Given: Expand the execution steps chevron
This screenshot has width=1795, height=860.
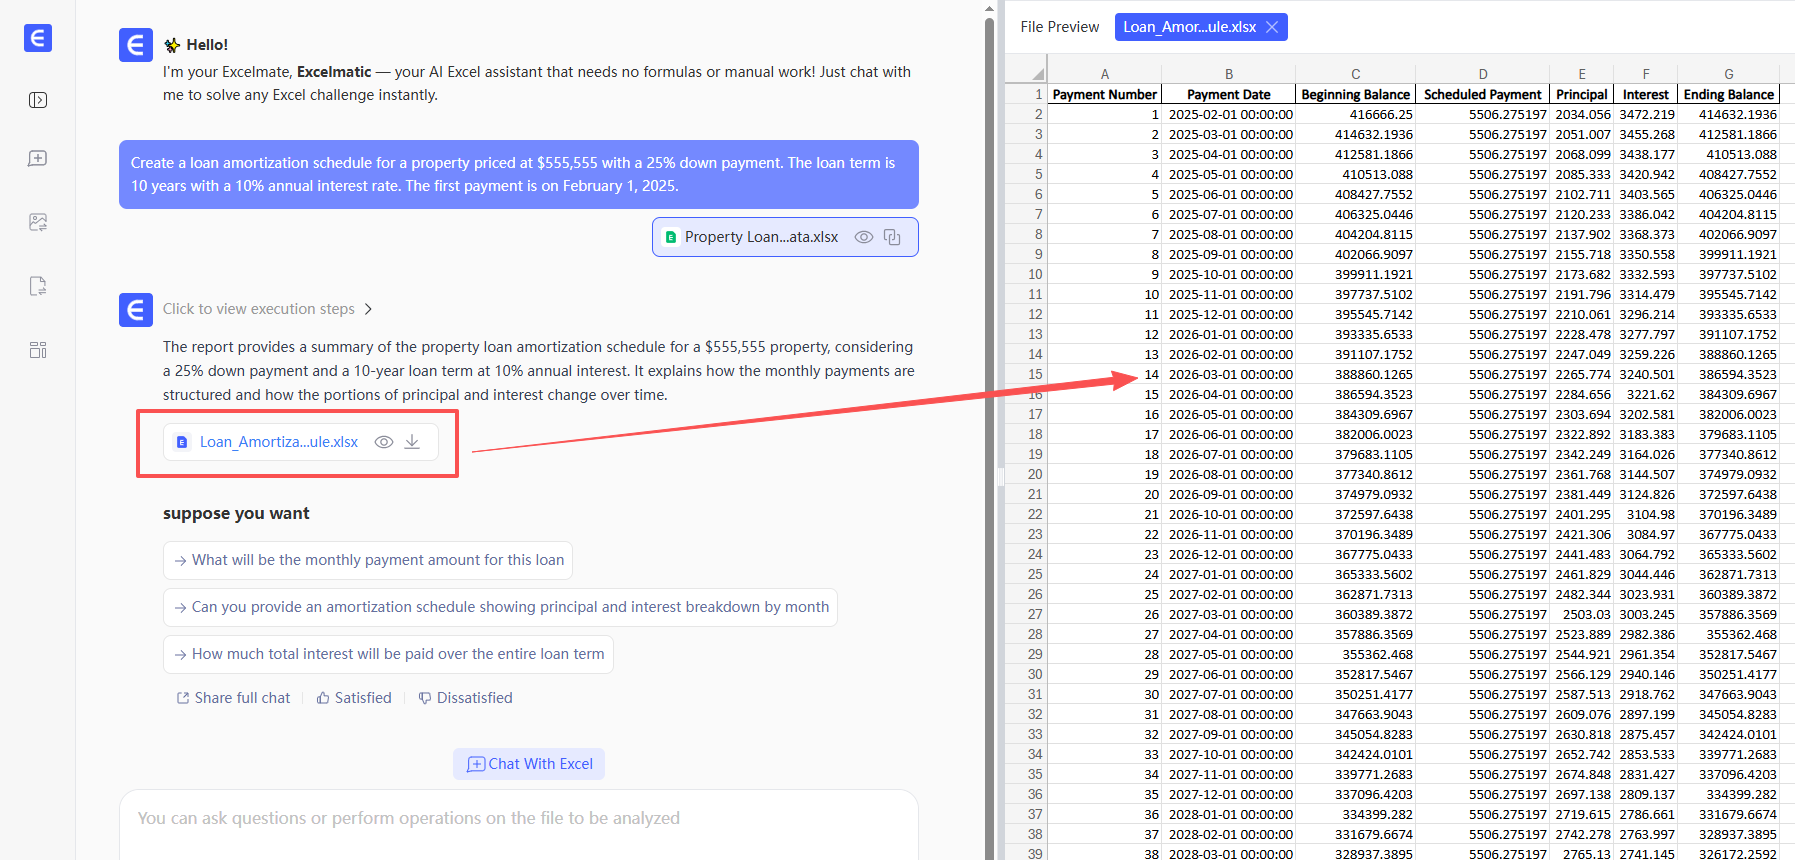Looking at the screenshot, I should (x=368, y=309).
